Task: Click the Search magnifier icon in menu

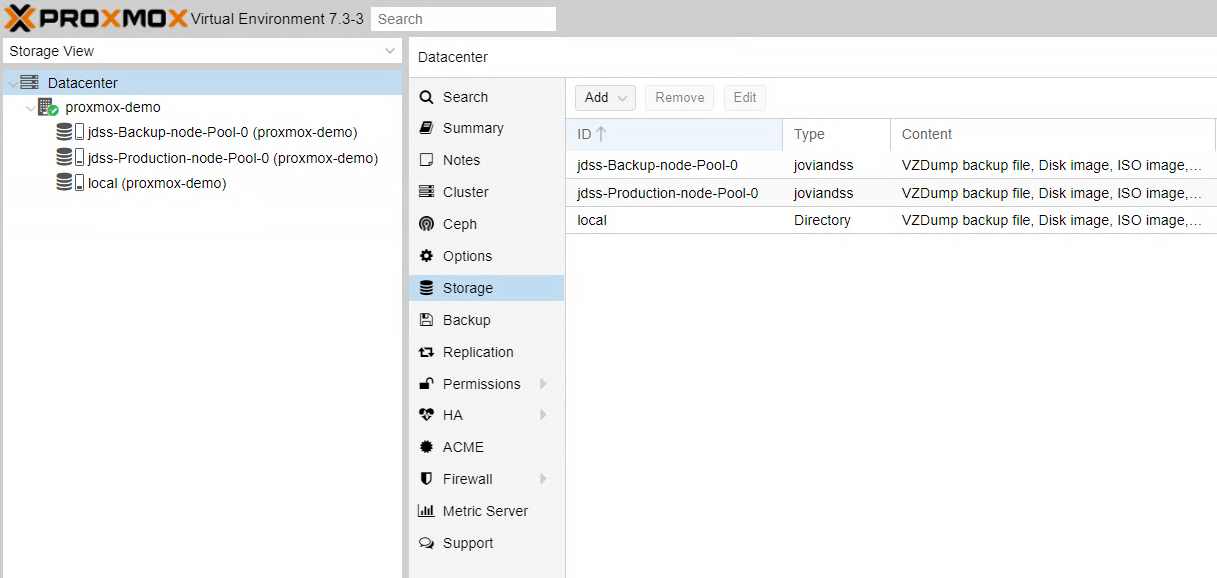Action: pos(426,97)
